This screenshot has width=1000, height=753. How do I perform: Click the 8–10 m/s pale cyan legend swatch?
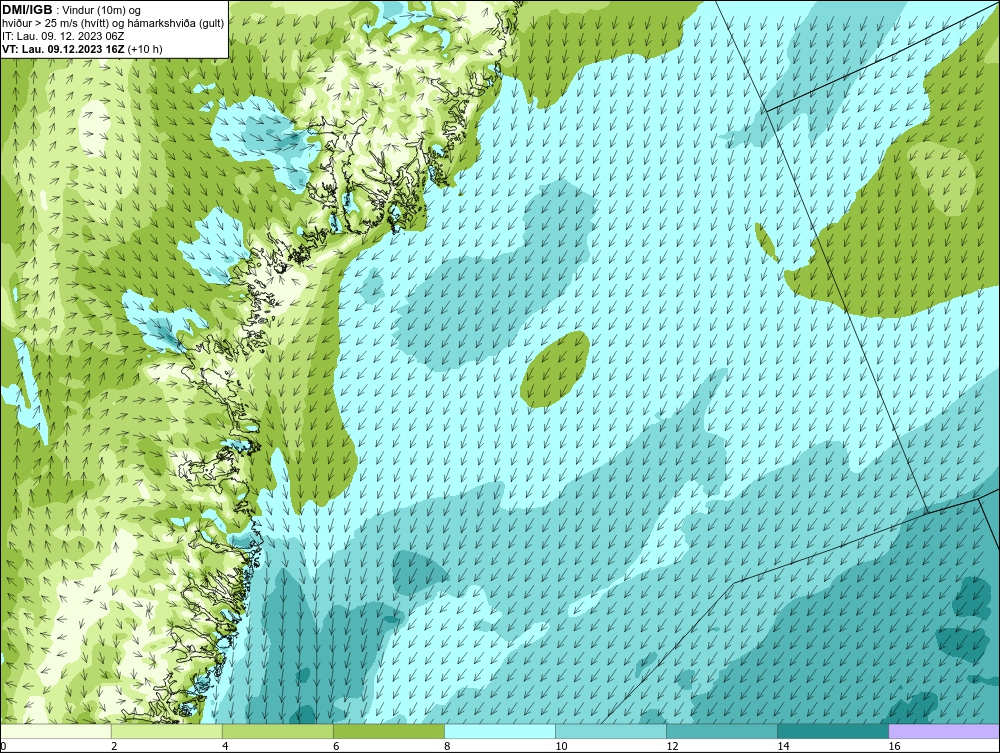(500, 731)
